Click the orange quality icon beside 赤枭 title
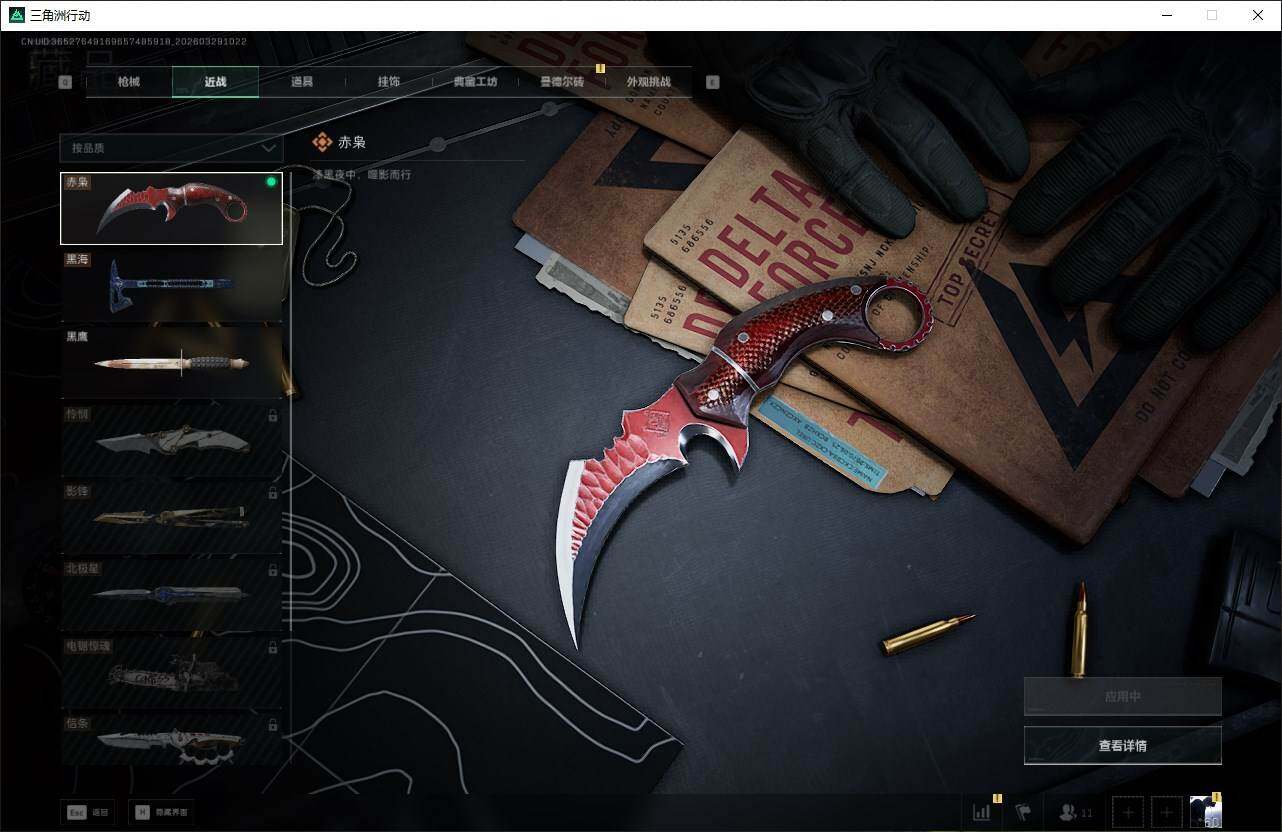This screenshot has width=1282, height=832. coord(322,142)
